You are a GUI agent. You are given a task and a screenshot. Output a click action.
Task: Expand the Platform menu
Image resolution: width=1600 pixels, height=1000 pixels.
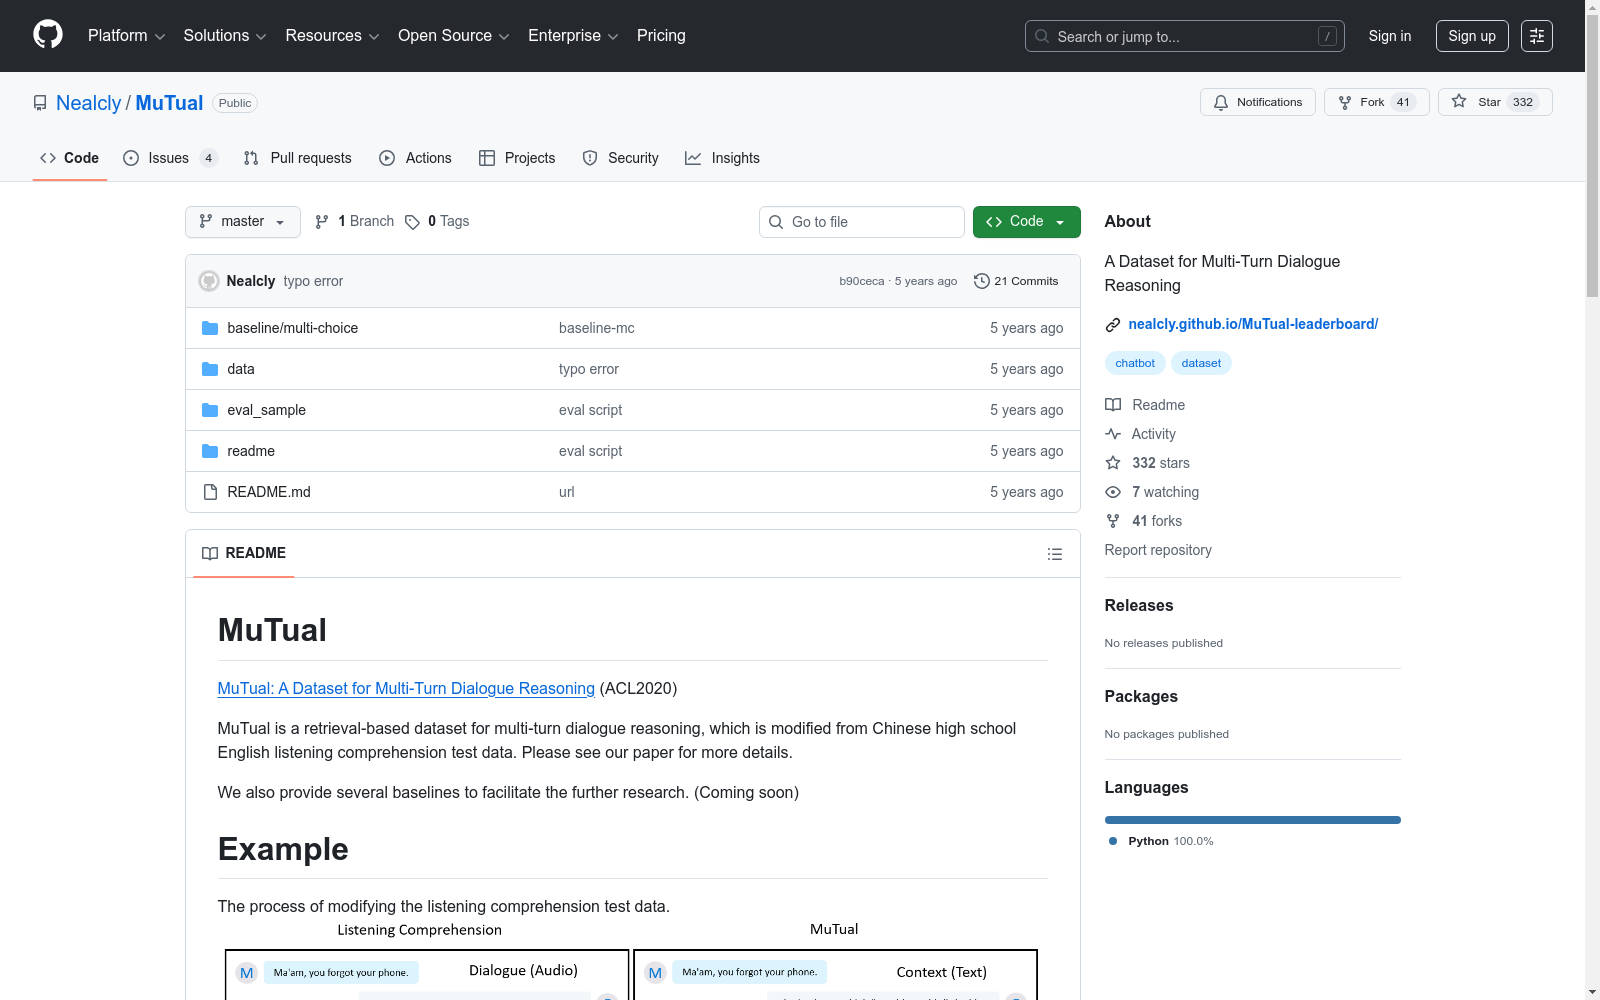126,36
